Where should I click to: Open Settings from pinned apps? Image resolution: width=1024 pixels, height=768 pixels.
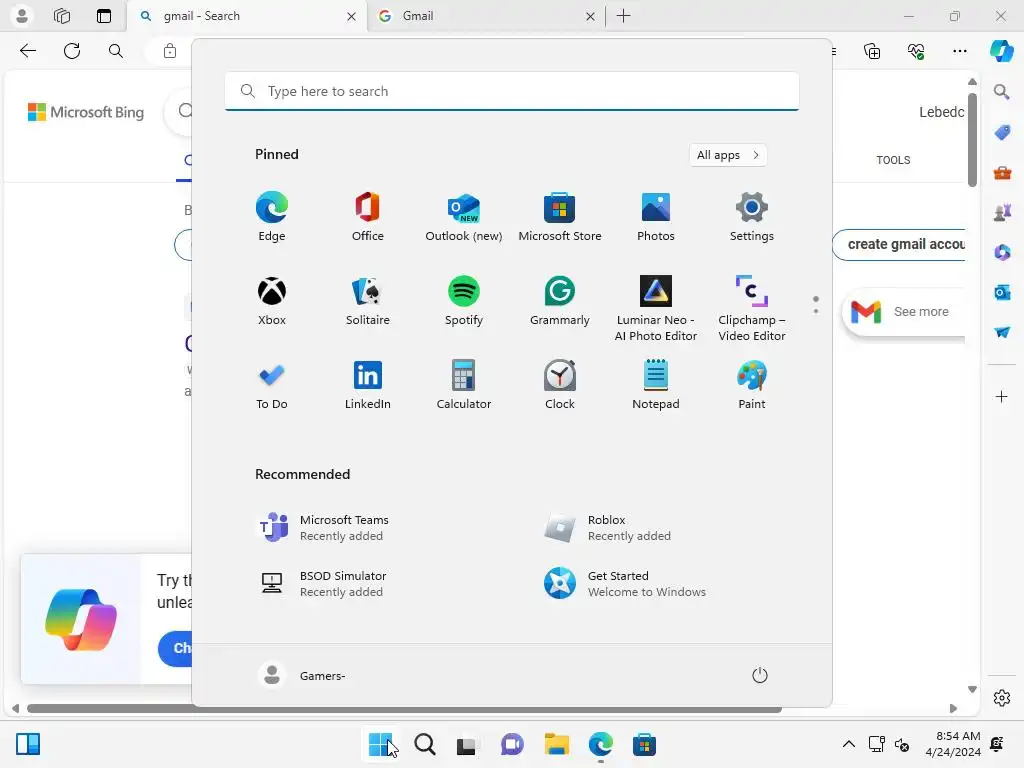click(752, 217)
